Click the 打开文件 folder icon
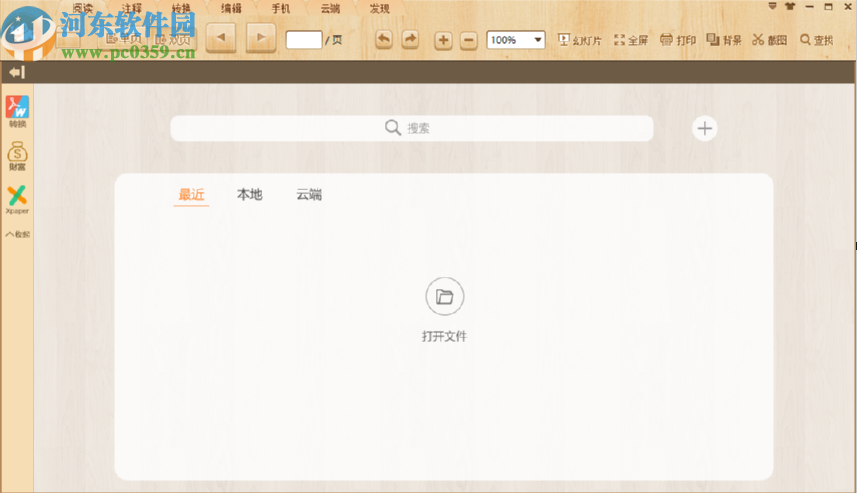 pyautogui.click(x=444, y=297)
